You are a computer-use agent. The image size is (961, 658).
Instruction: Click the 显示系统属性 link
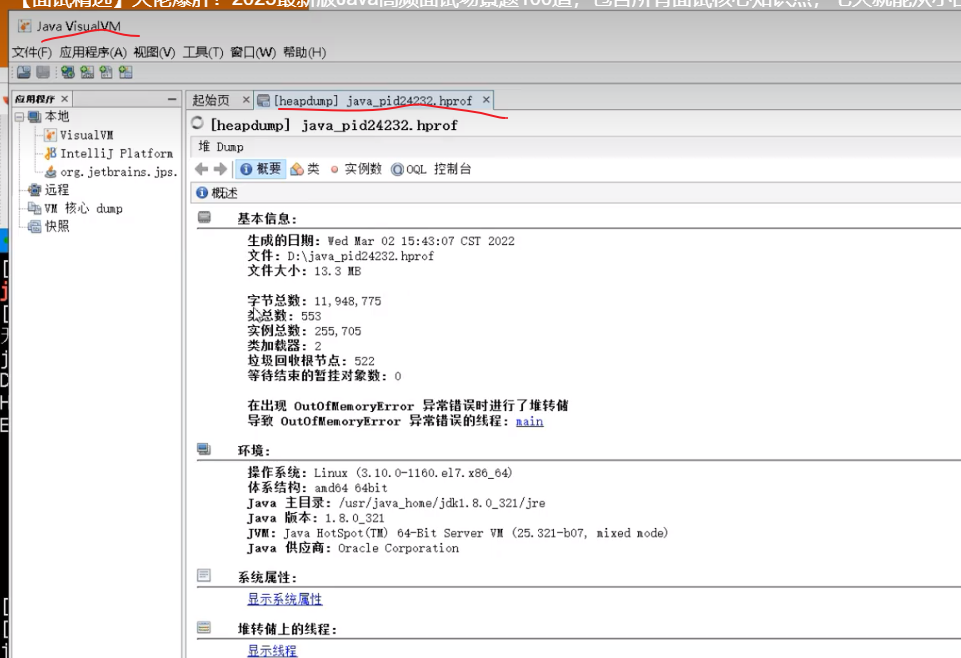(285, 599)
